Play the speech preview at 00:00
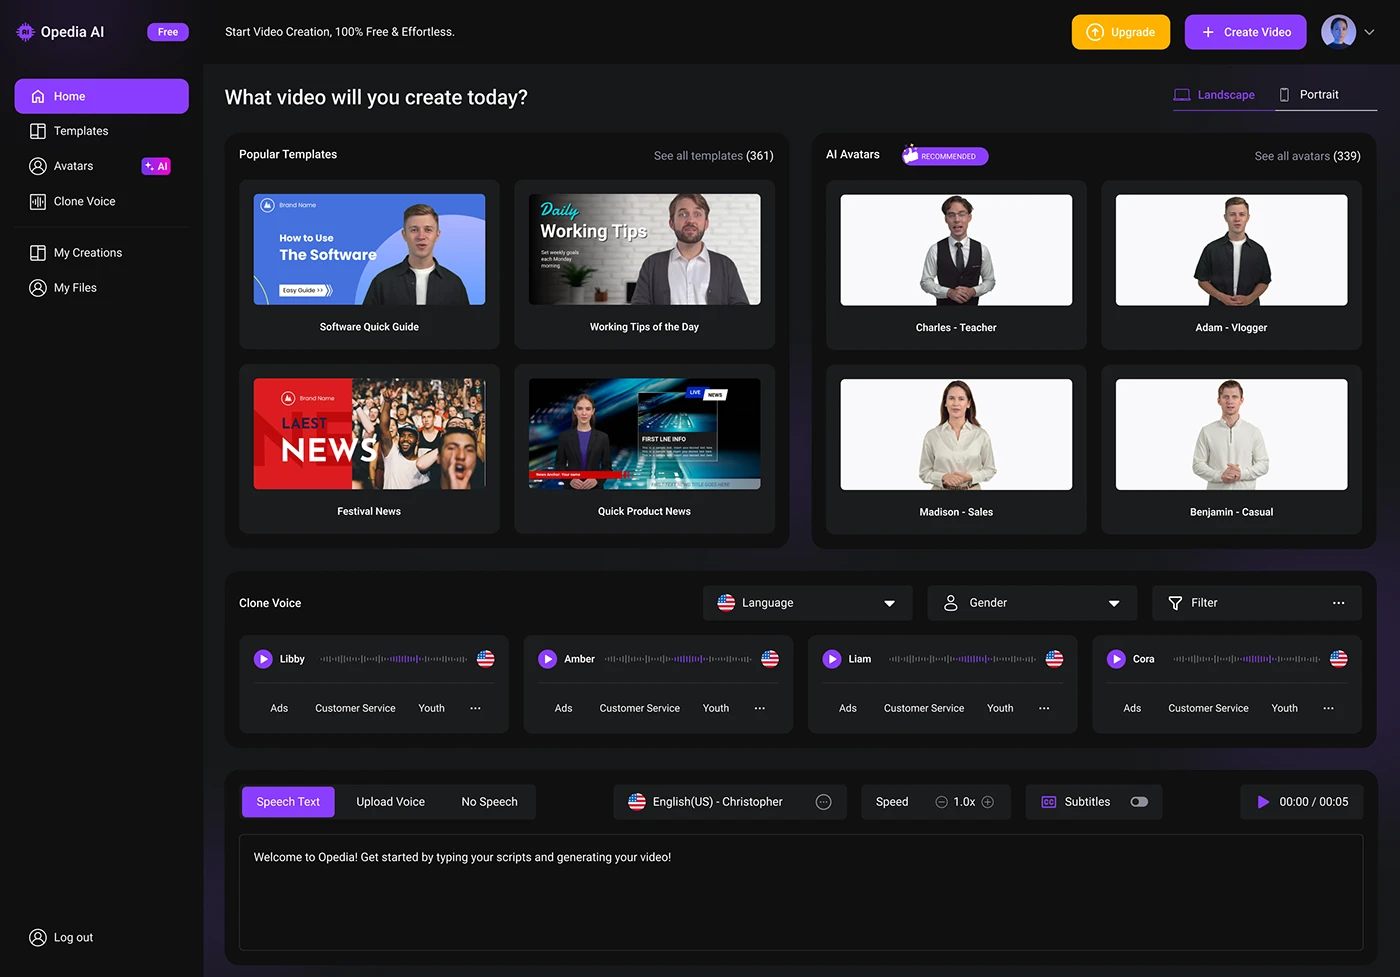This screenshot has height=977, width=1400. (1263, 802)
